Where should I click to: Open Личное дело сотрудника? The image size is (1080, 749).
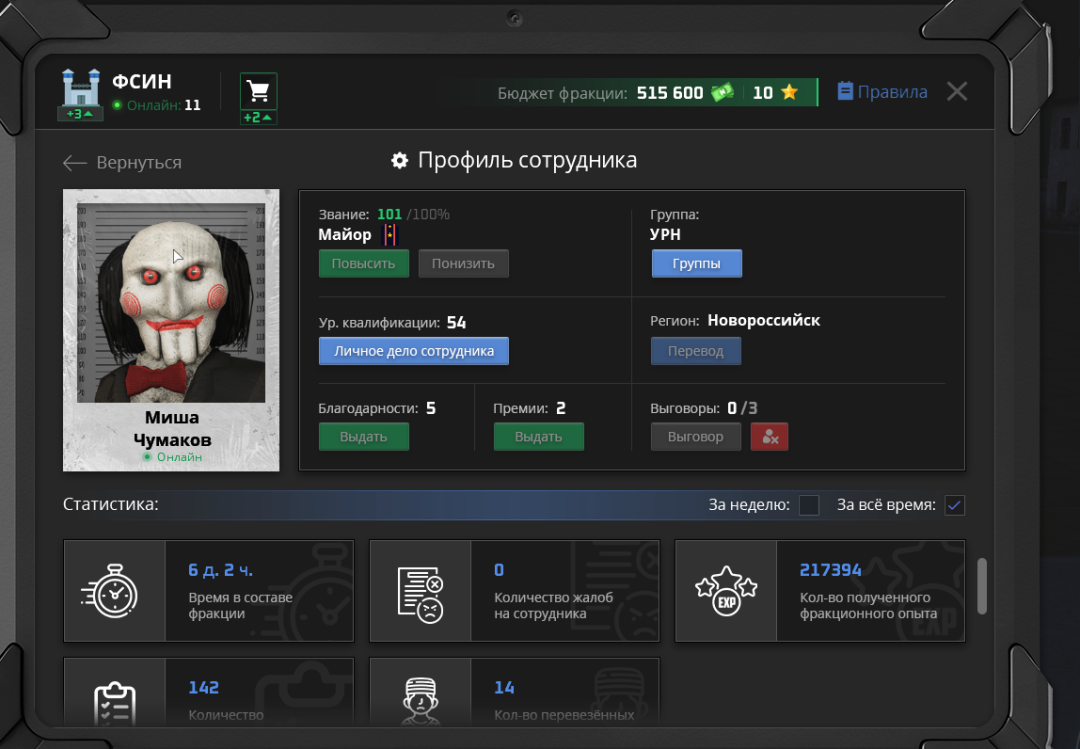tap(414, 351)
